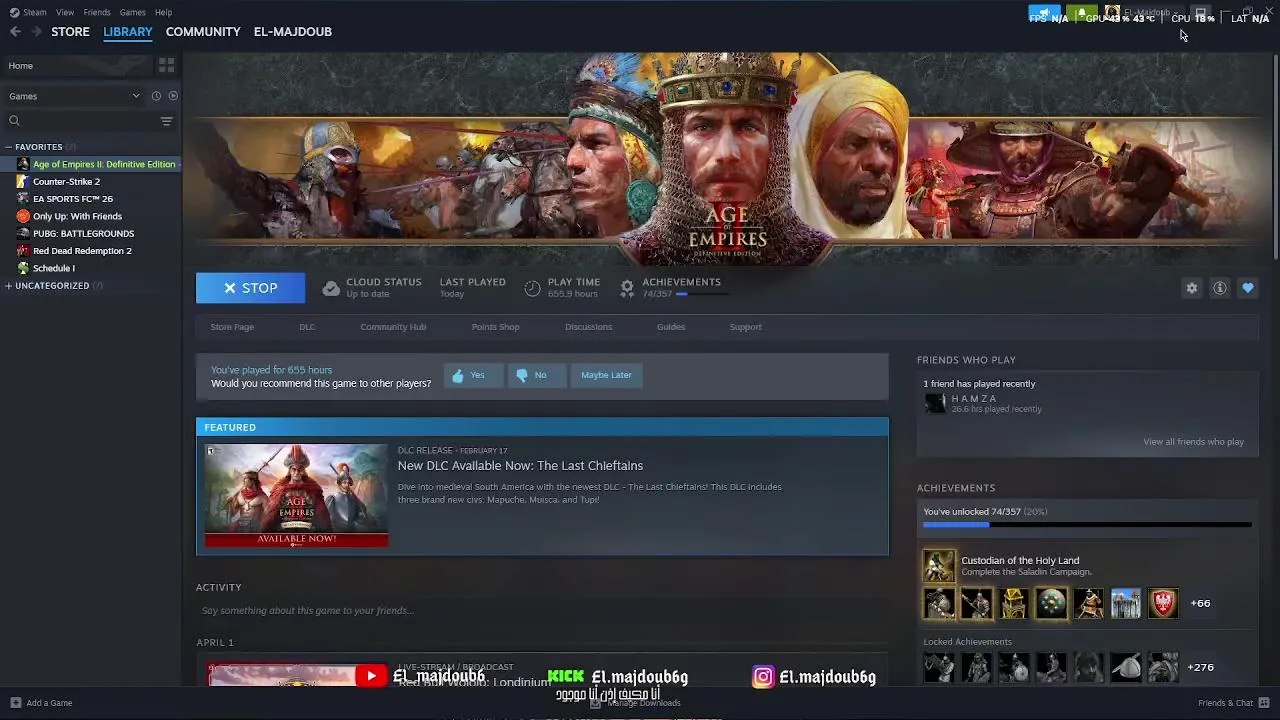Image resolution: width=1280 pixels, height=720 pixels.
Task: Select Red Dead Redemption 2
Action: [x=82, y=251]
